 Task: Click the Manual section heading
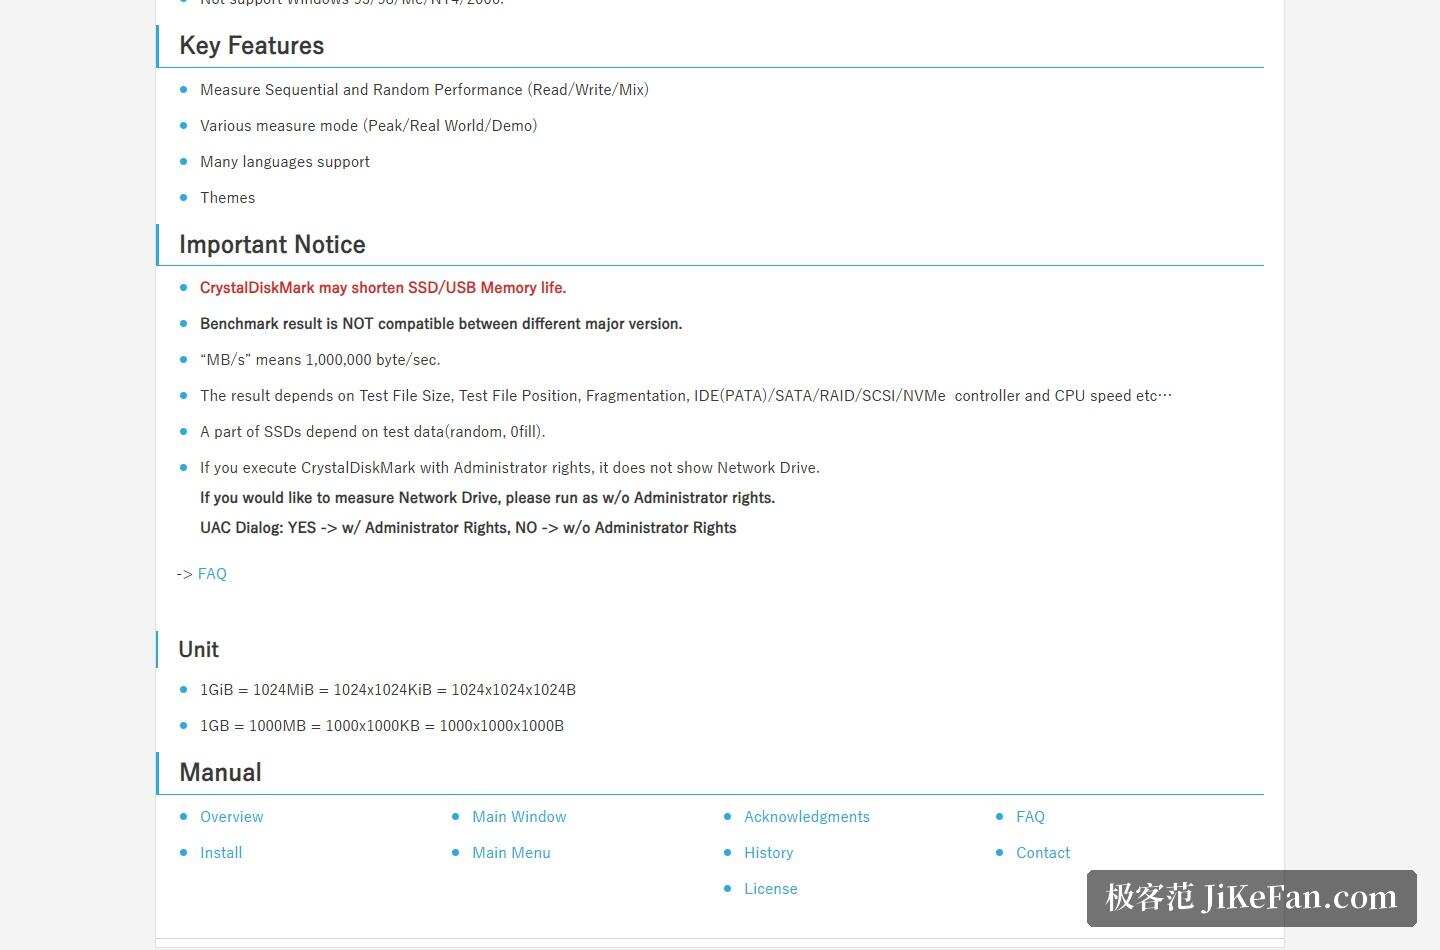coord(220,773)
